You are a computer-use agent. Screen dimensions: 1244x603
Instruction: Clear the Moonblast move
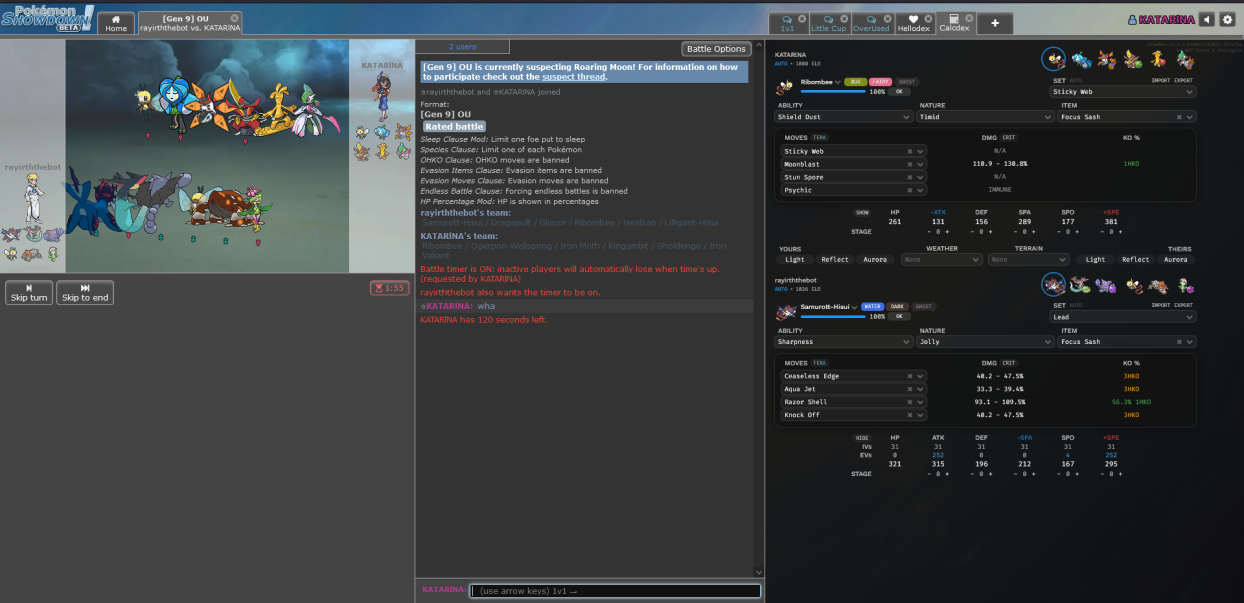click(x=910, y=164)
